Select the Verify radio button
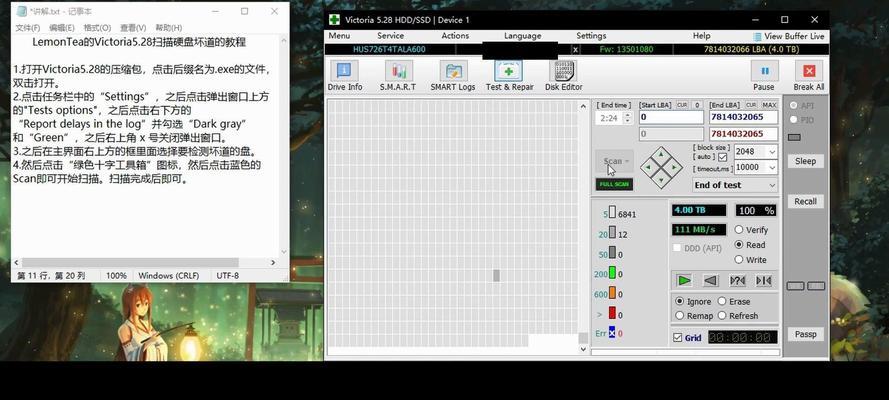889x400 pixels. click(739, 229)
